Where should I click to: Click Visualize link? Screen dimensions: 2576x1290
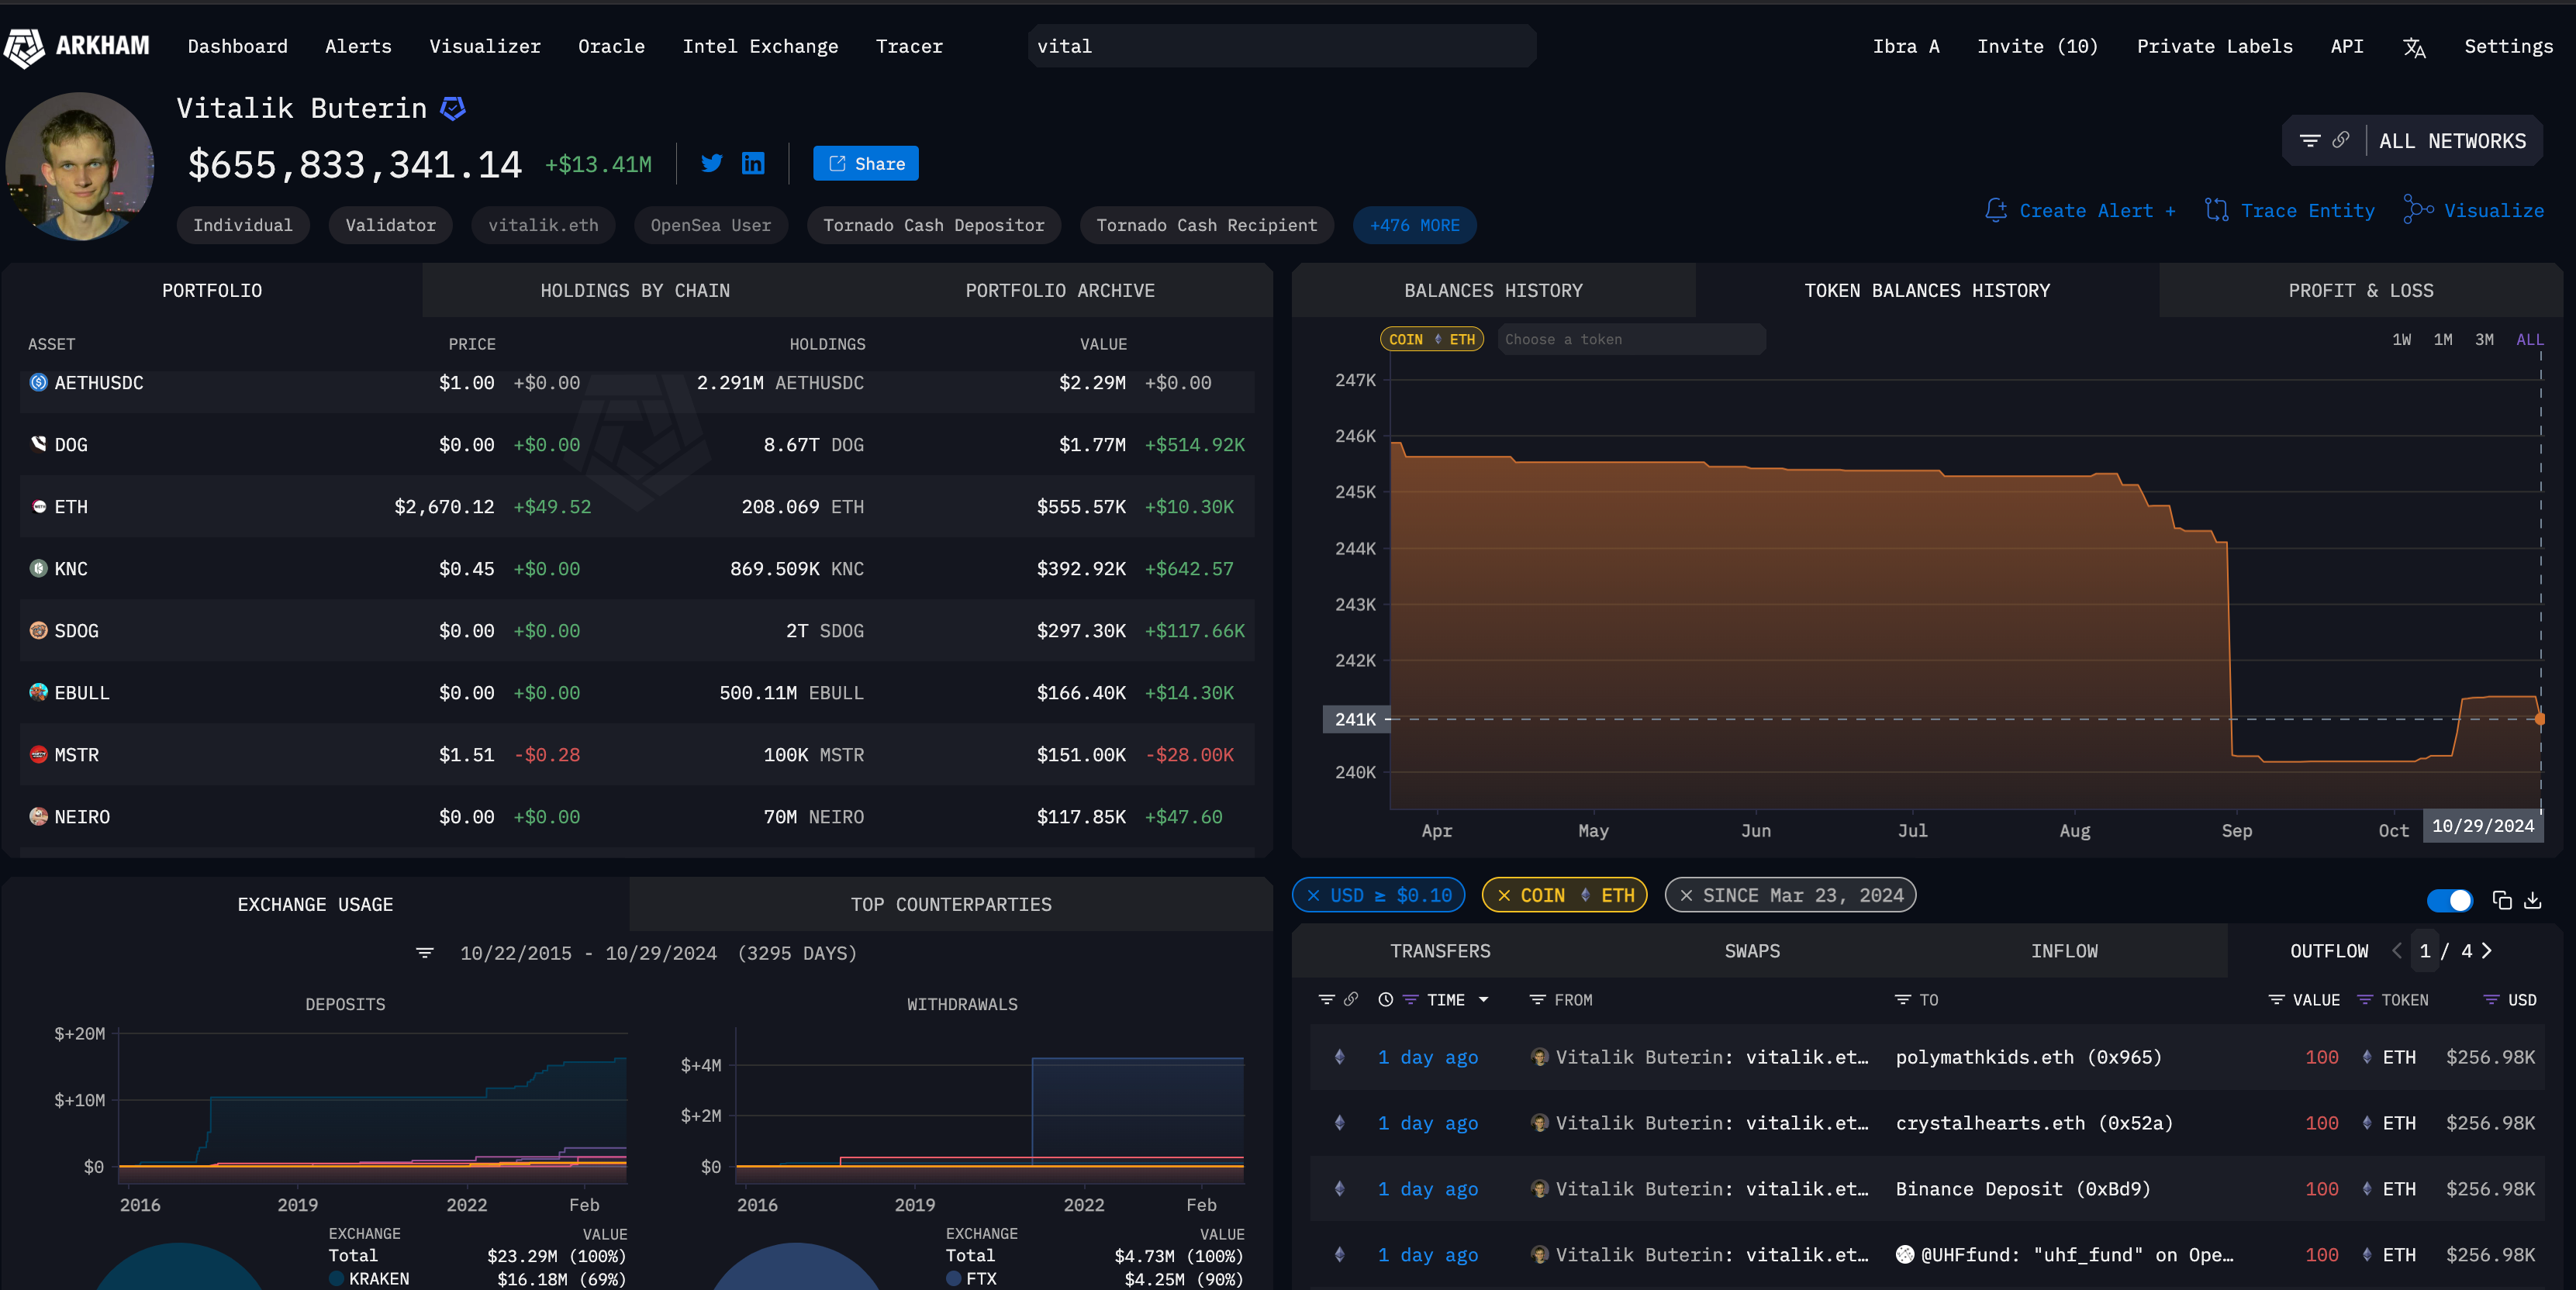coord(2474,210)
